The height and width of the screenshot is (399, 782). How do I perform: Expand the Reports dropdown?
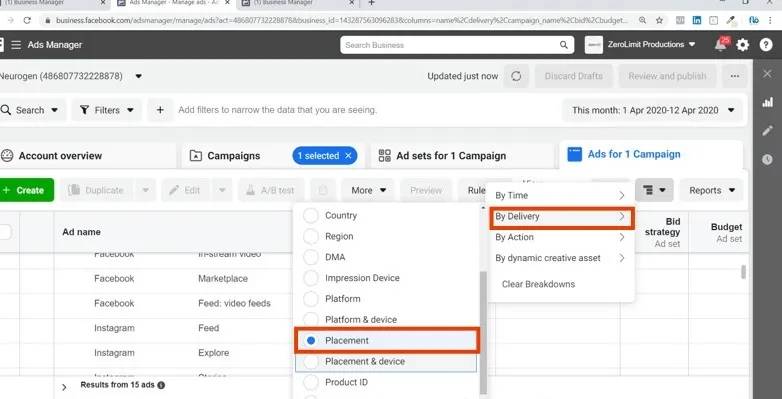(712, 190)
